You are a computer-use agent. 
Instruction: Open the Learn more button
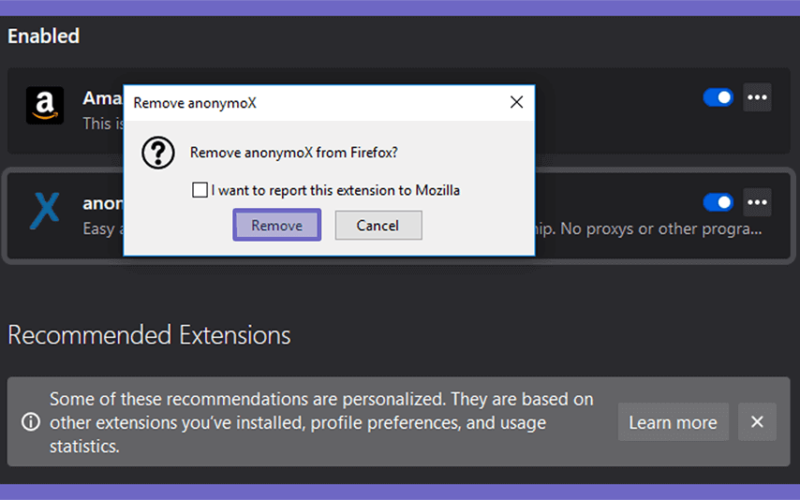pos(673,422)
